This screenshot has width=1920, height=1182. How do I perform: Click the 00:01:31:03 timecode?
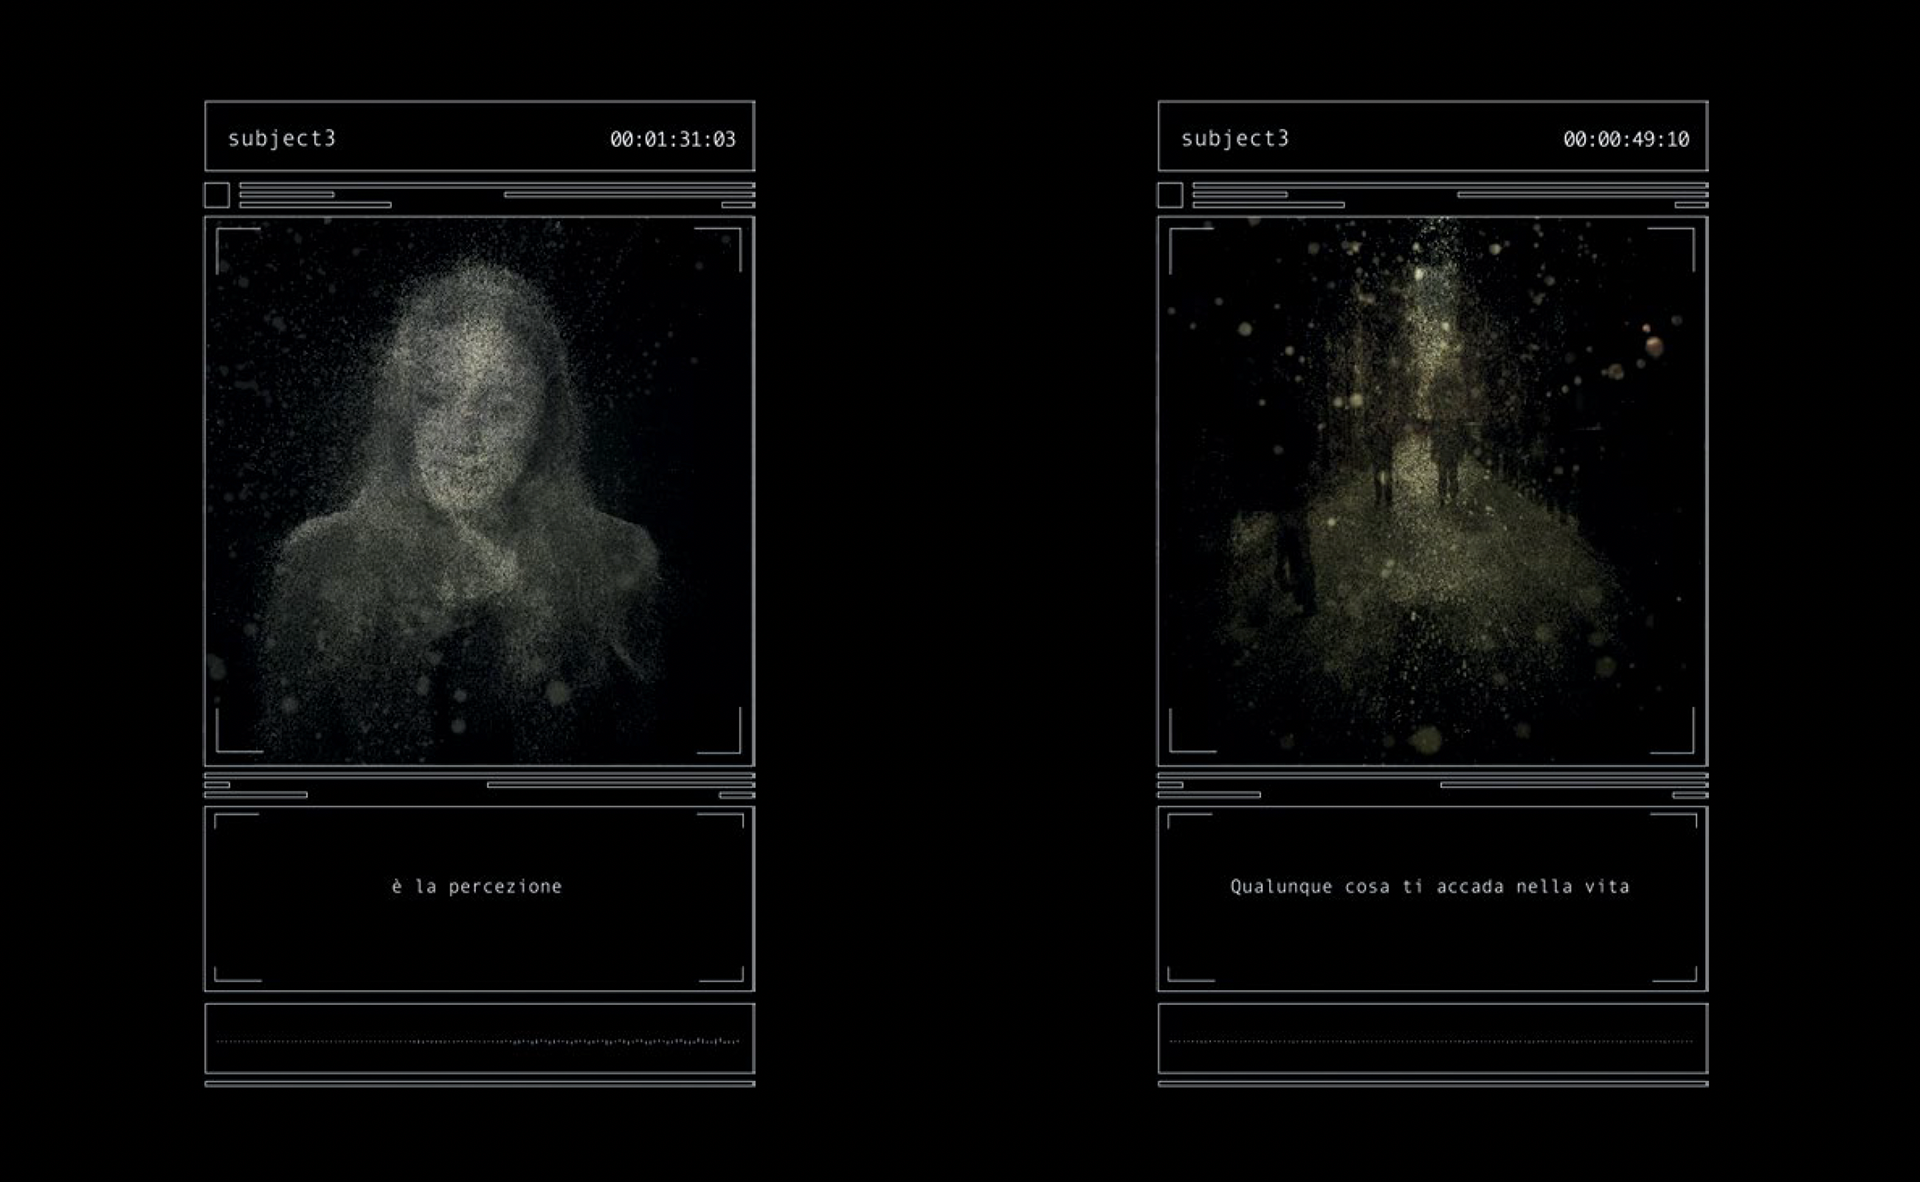672,140
